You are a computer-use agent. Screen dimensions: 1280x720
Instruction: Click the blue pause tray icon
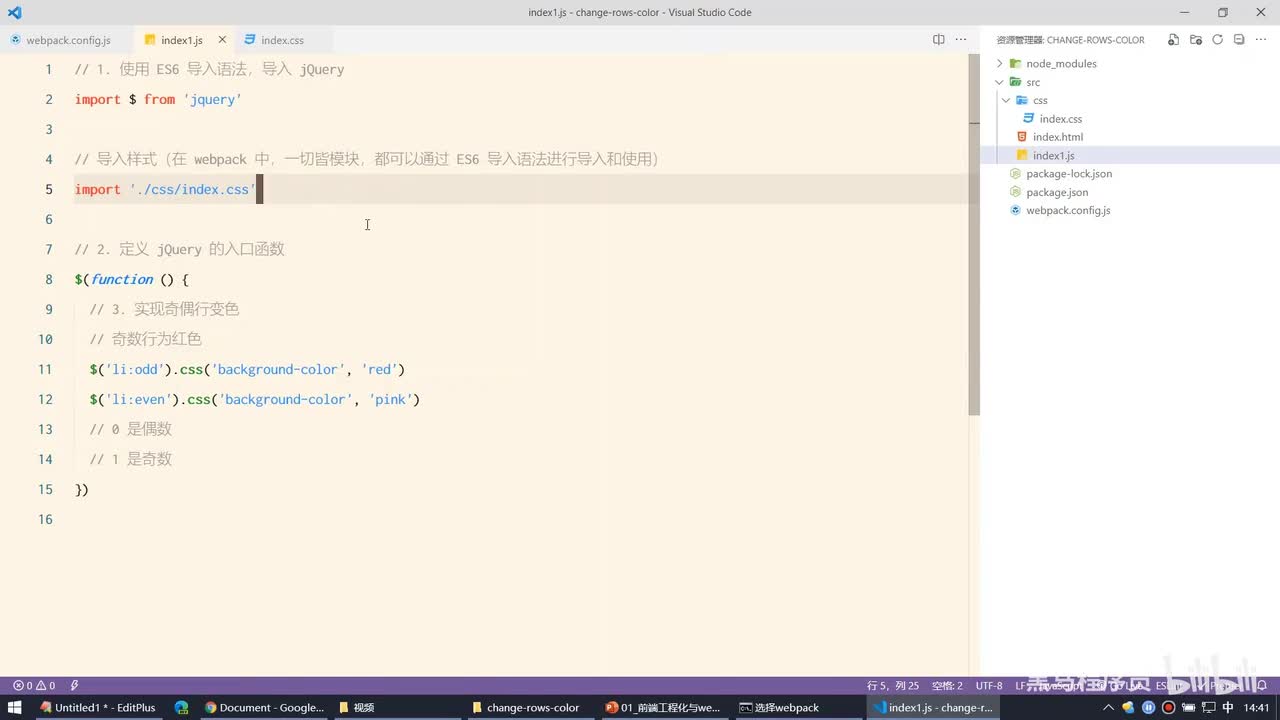[1148, 707]
